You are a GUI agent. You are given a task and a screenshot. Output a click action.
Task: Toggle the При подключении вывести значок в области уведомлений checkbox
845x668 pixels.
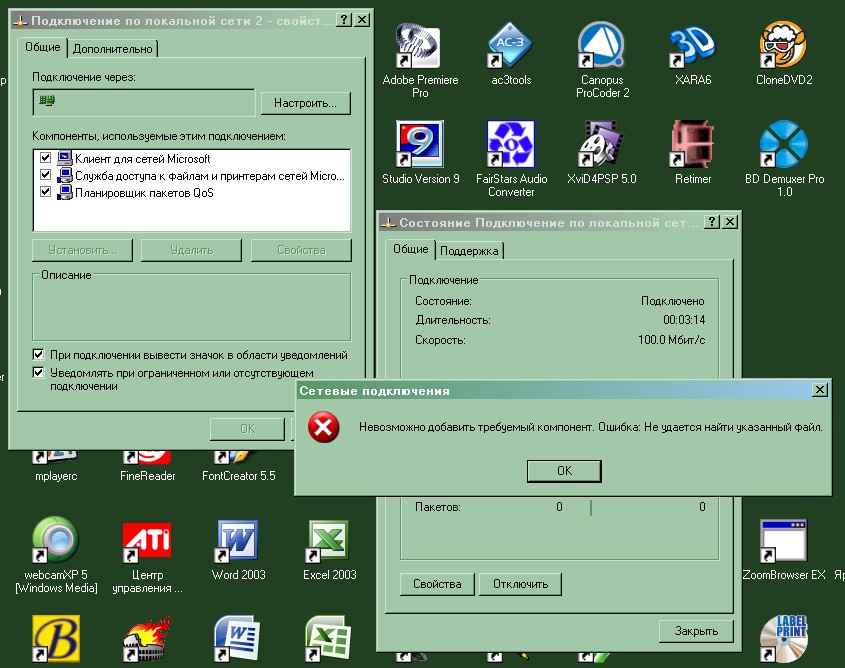coord(38,354)
